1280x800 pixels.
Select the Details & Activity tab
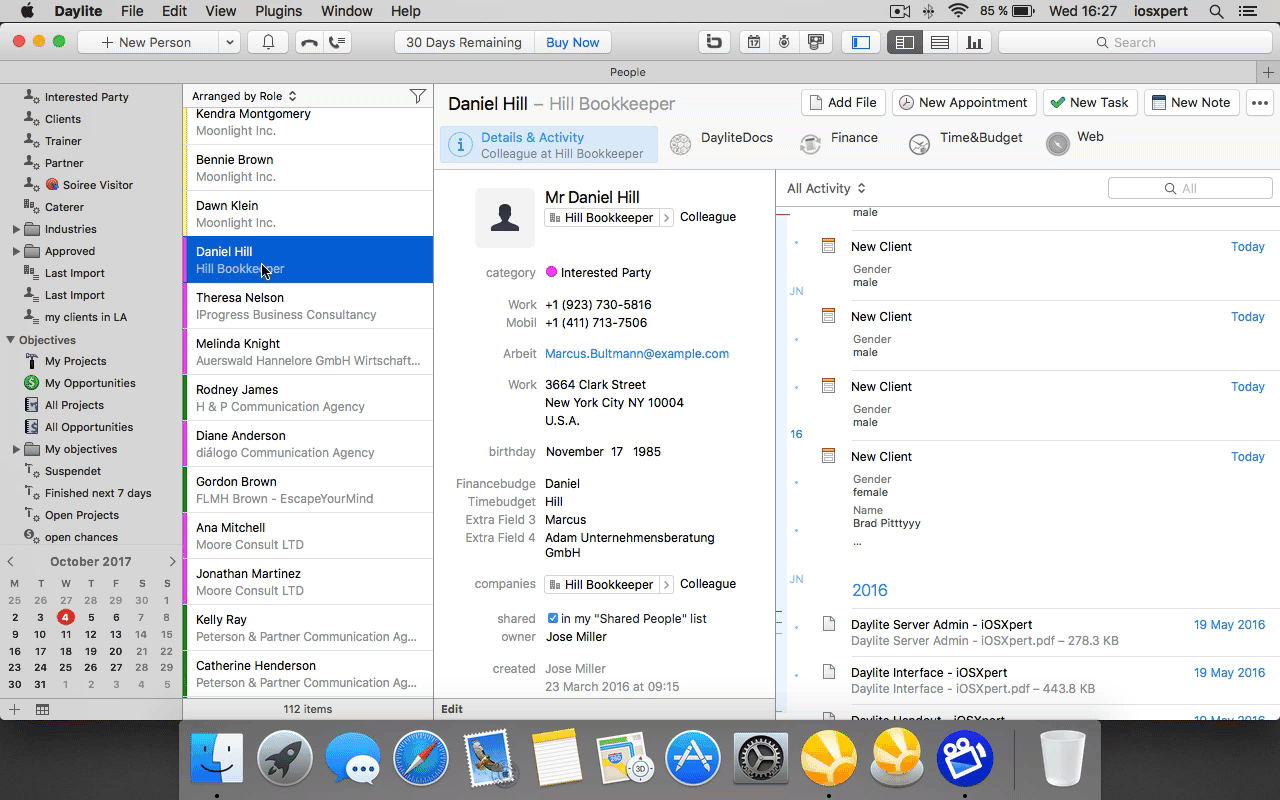[x=549, y=144]
